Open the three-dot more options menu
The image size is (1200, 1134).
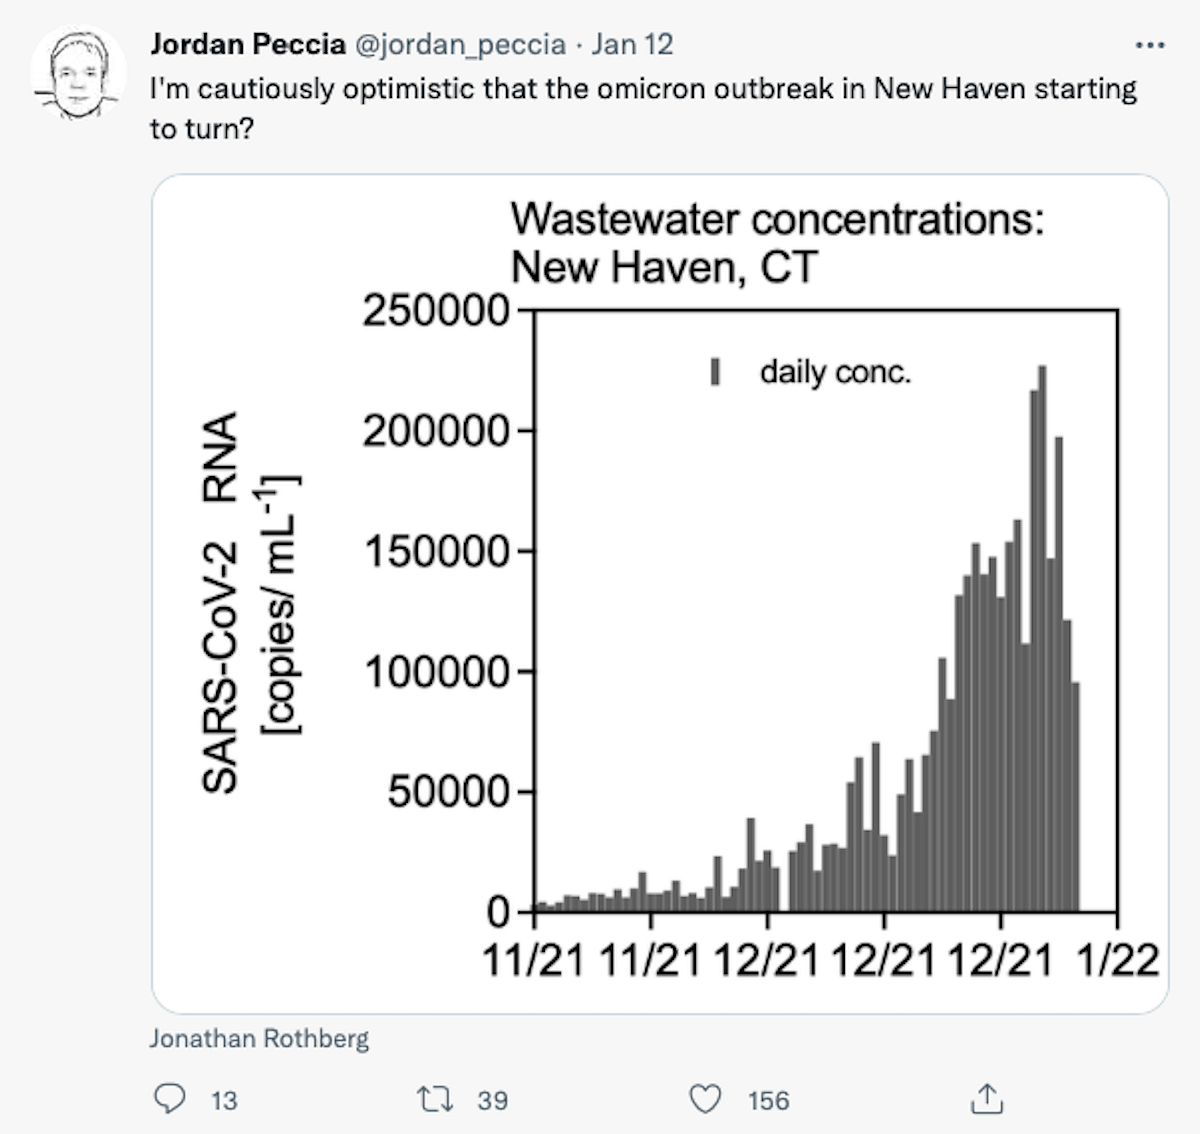[1150, 45]
